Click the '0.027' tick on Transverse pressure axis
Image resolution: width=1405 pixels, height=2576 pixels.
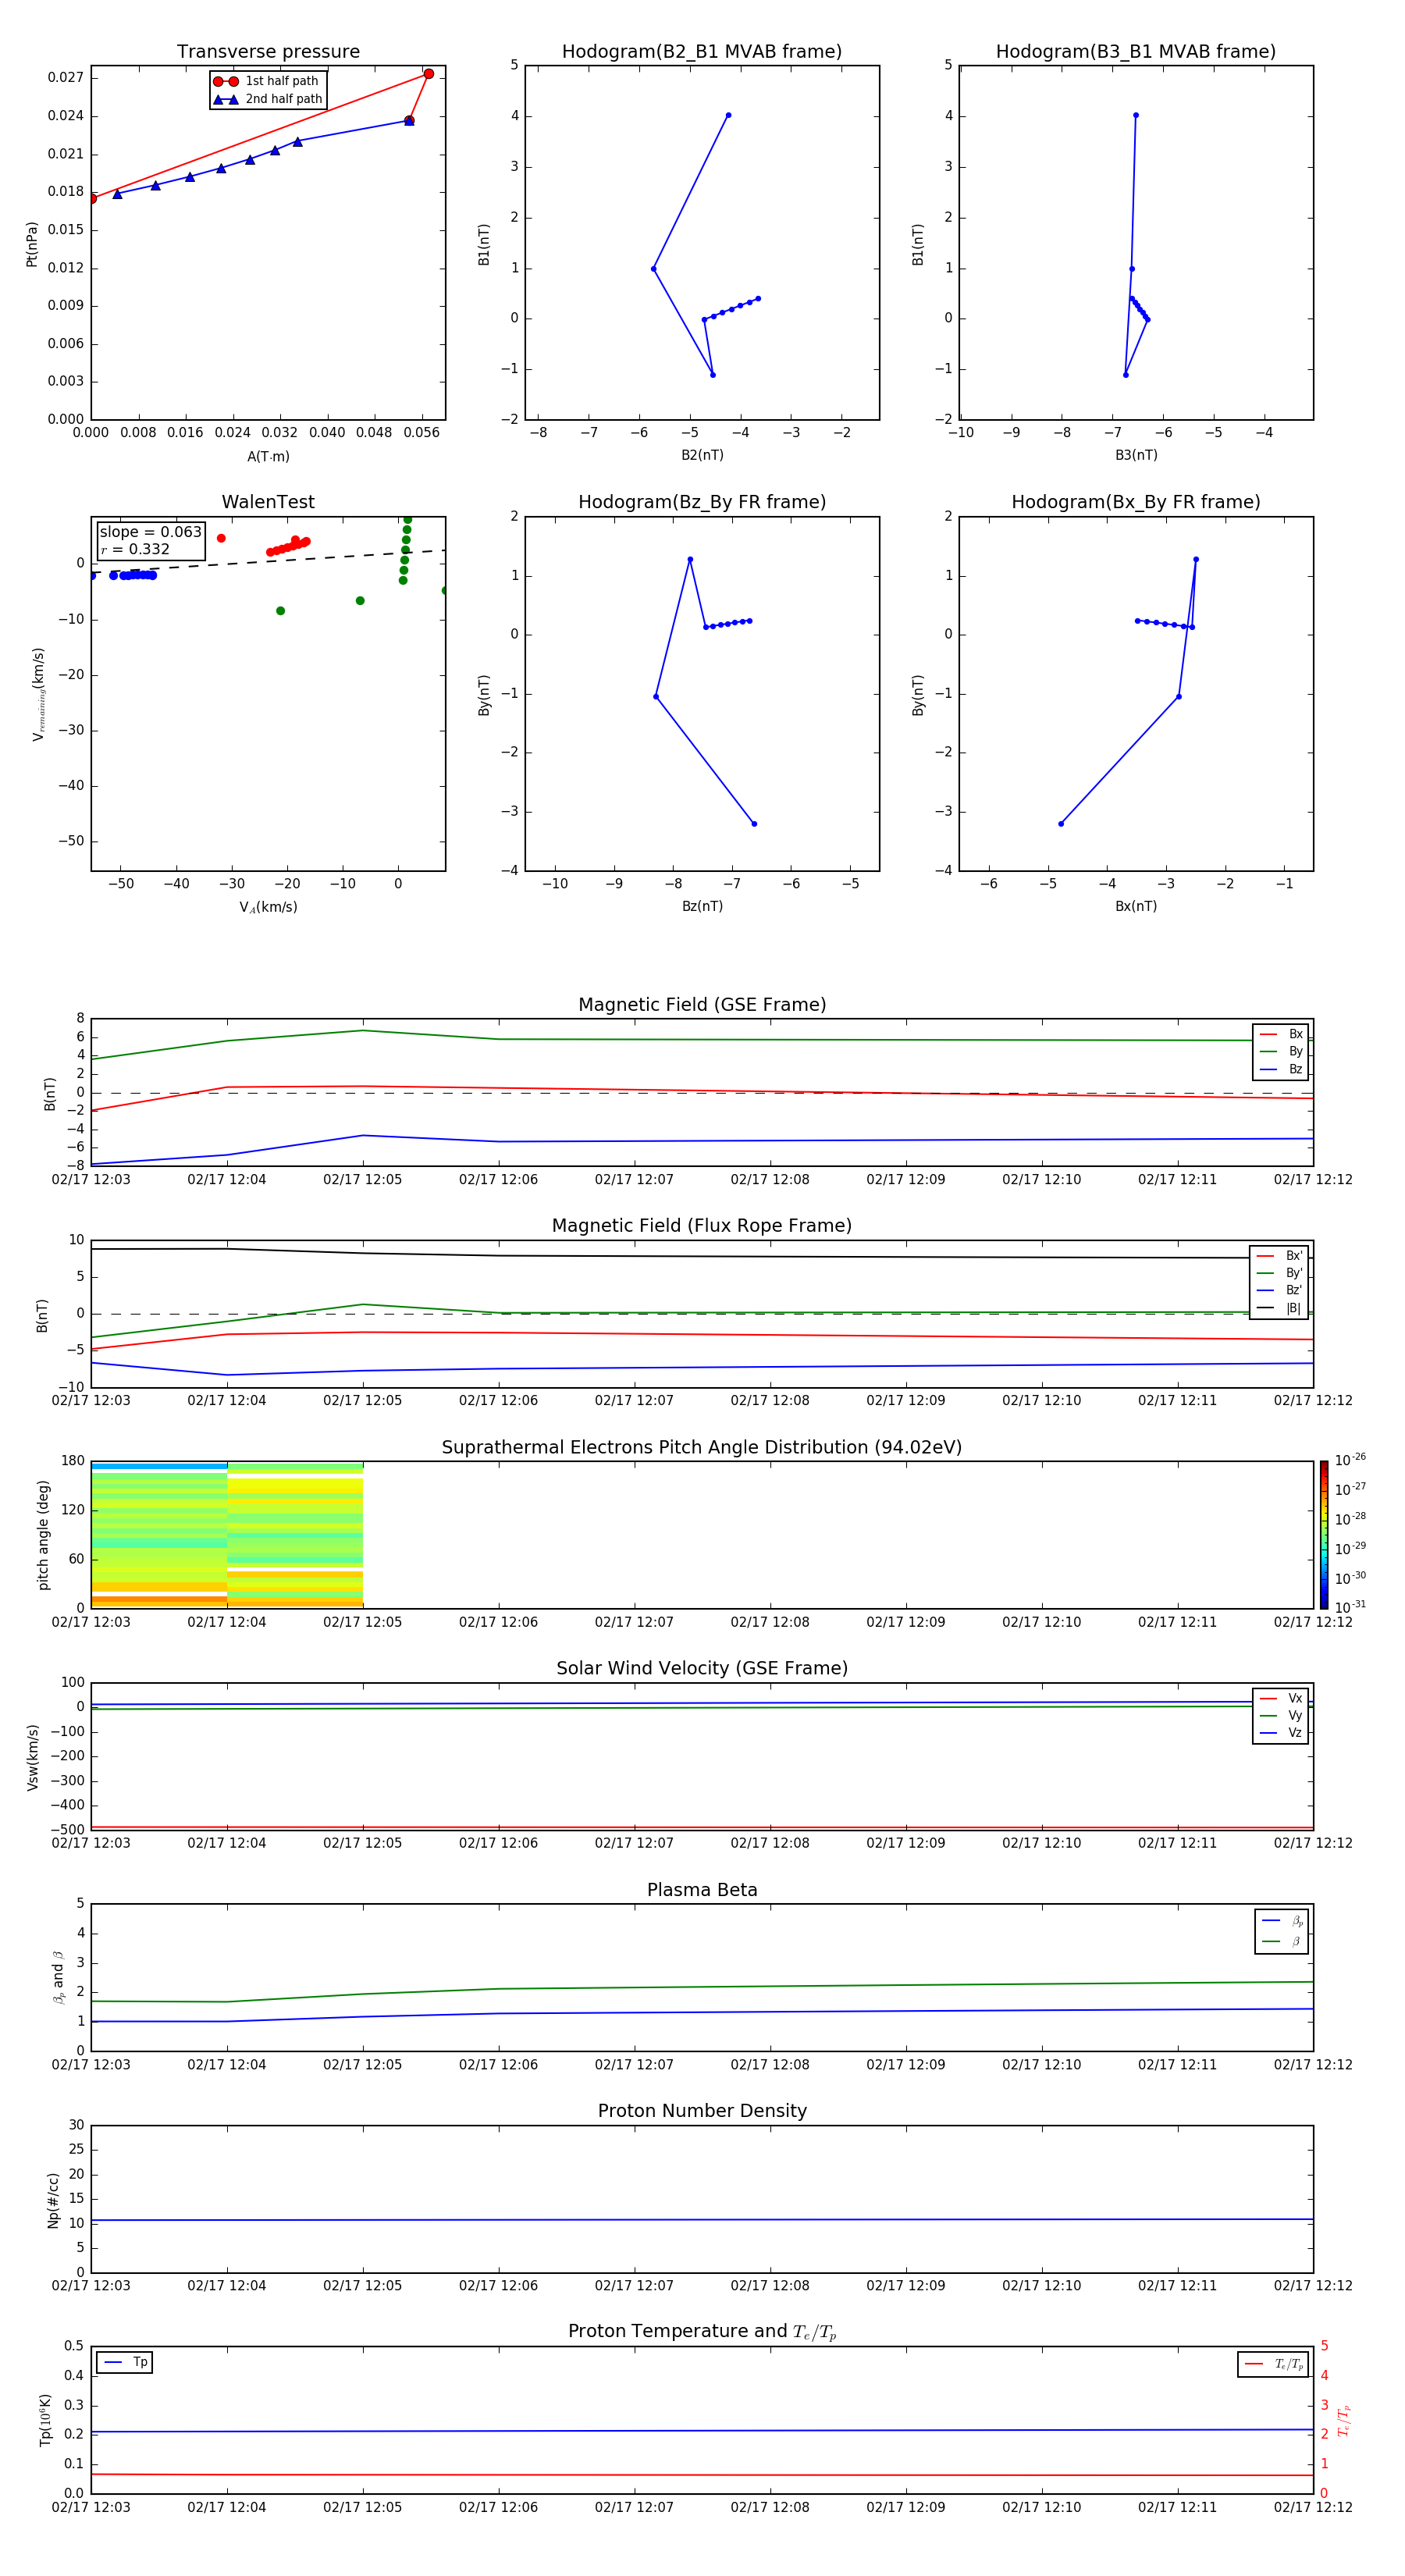(x=66, y=77)
